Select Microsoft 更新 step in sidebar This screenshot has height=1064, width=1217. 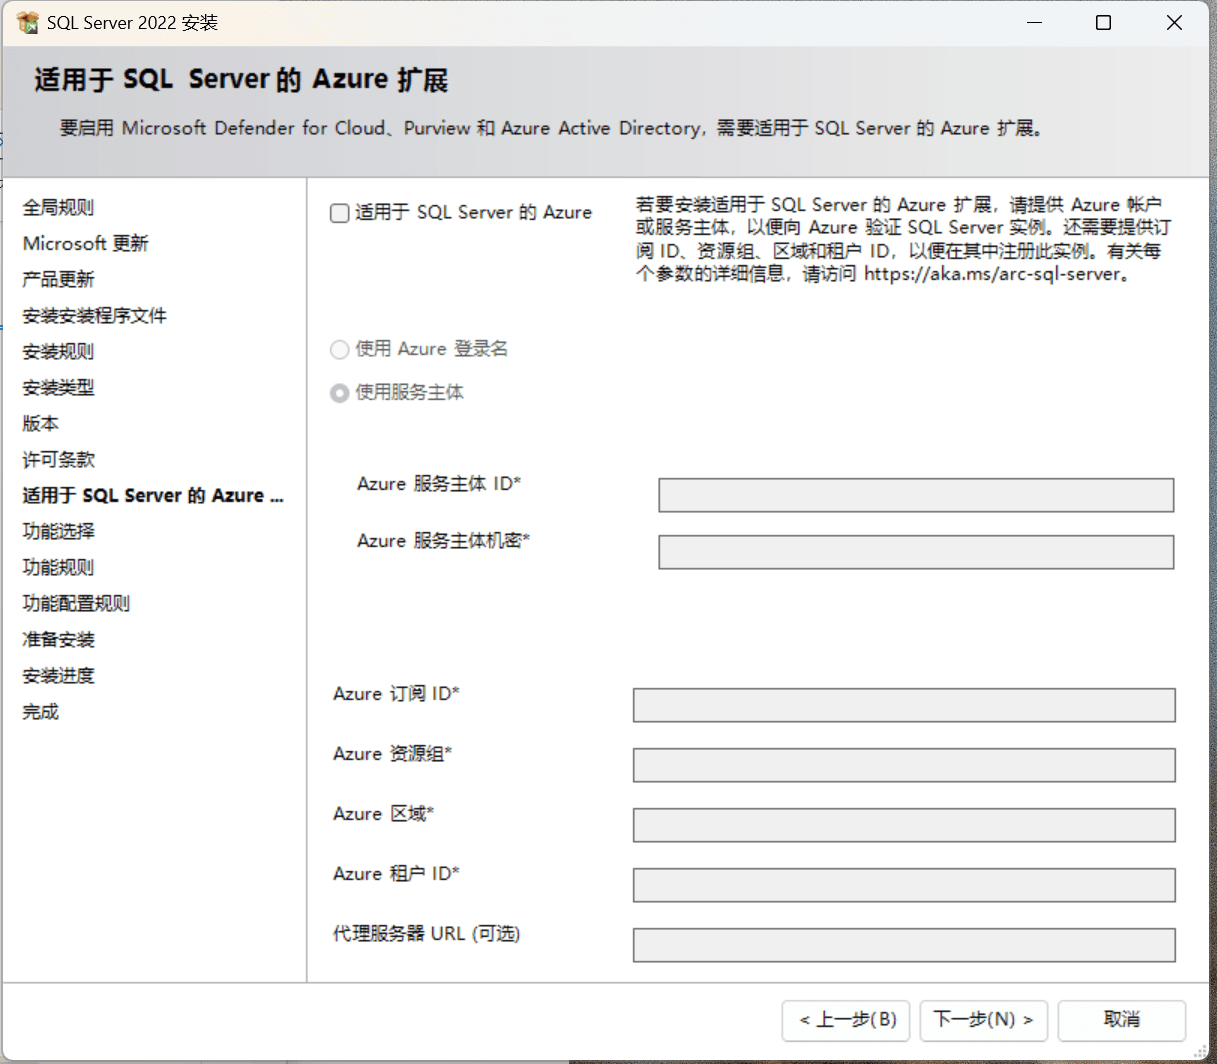[x=85, y=244]
